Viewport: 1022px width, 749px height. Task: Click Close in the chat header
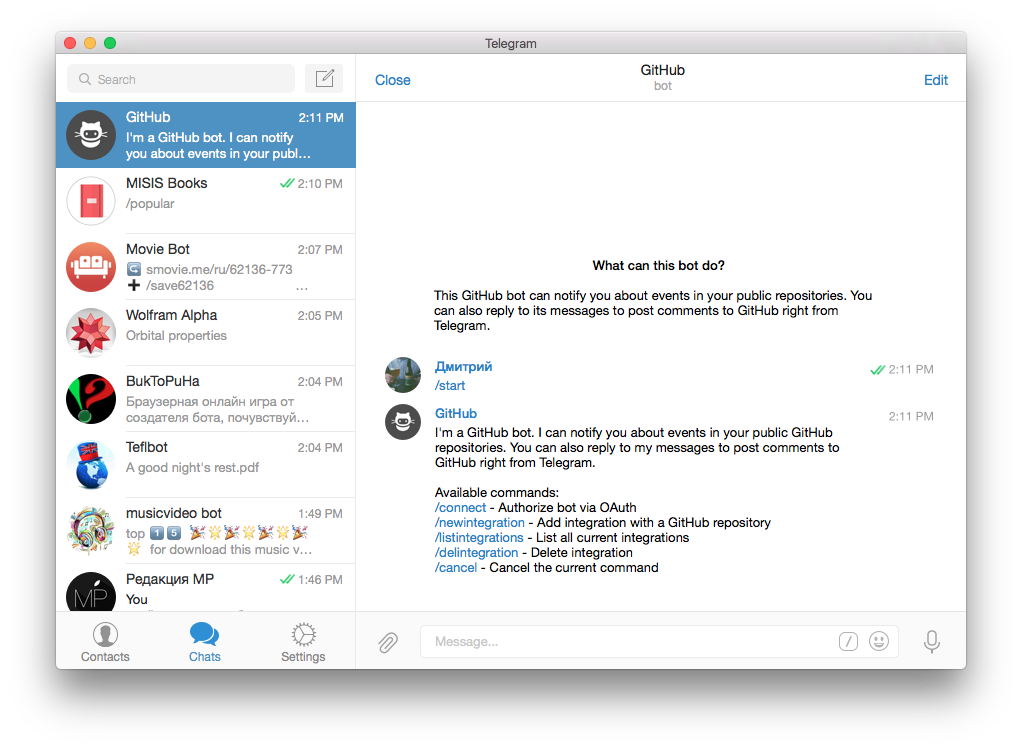[x=392, y=80]
